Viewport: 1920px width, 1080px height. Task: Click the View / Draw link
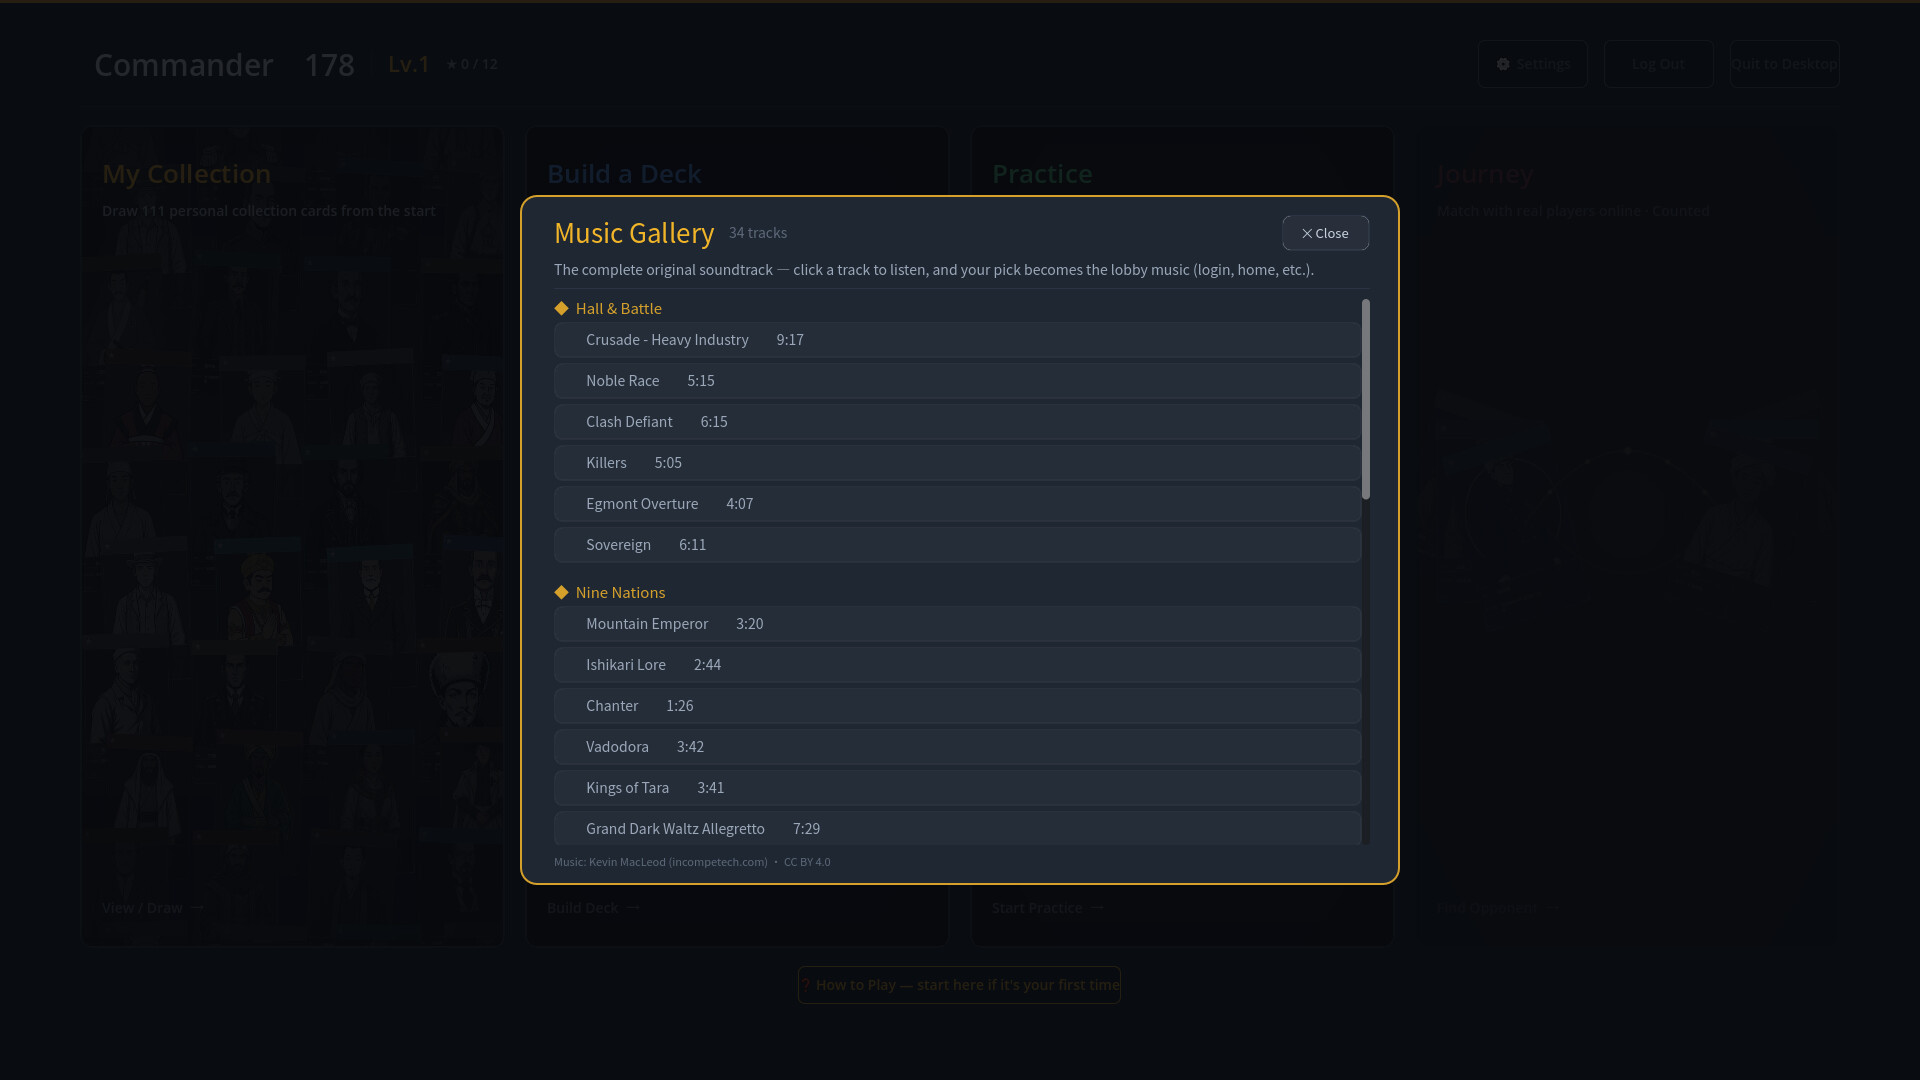(x=152, y=908)
